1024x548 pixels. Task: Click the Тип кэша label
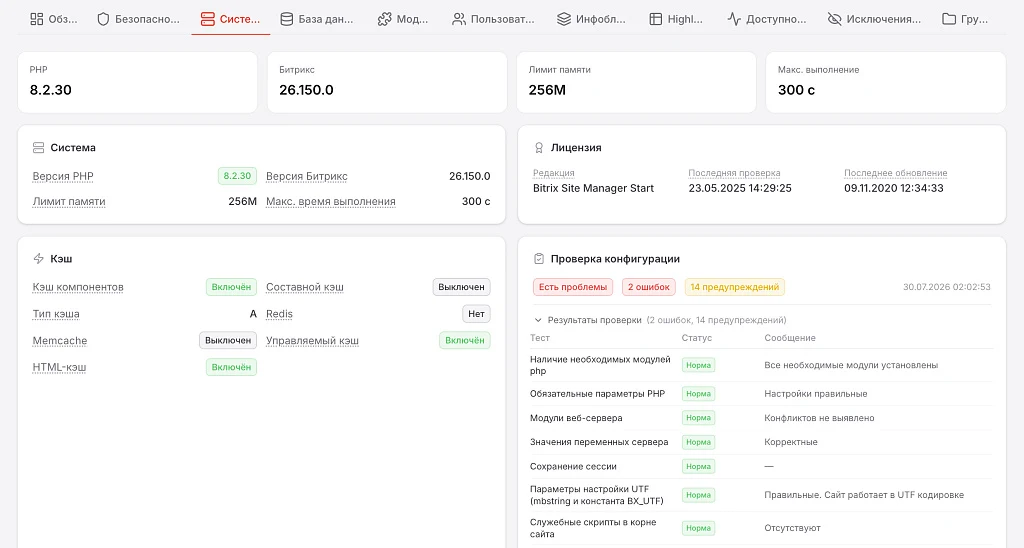point(56,314)
